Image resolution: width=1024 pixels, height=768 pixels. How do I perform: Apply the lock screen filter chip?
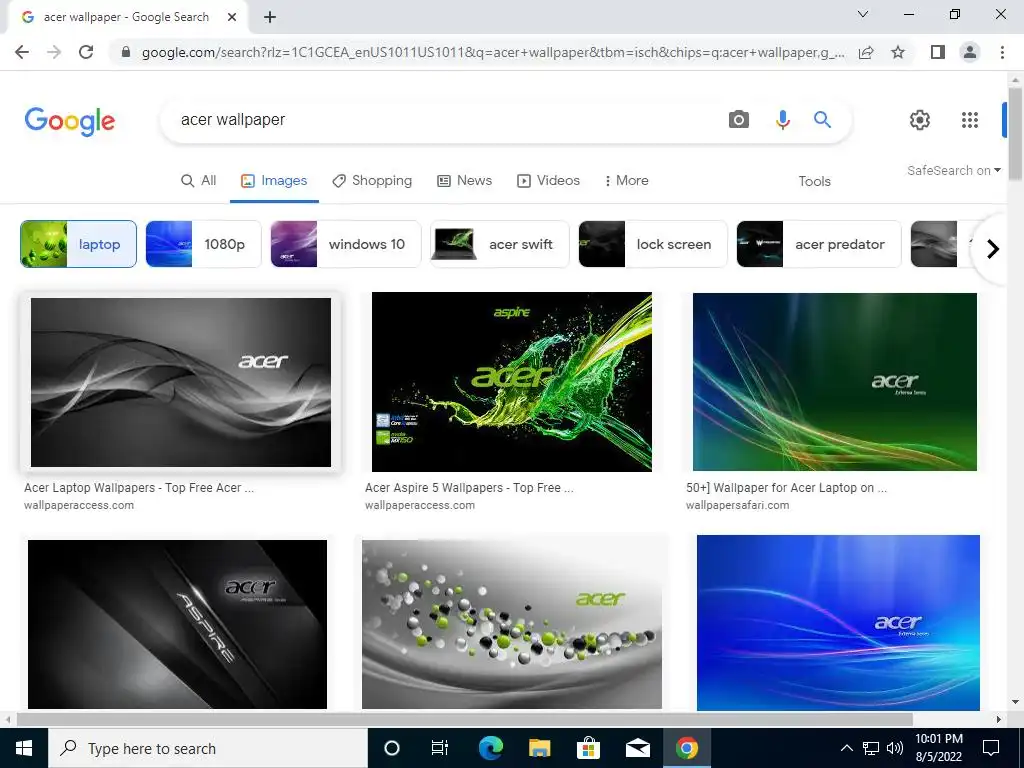652,244
